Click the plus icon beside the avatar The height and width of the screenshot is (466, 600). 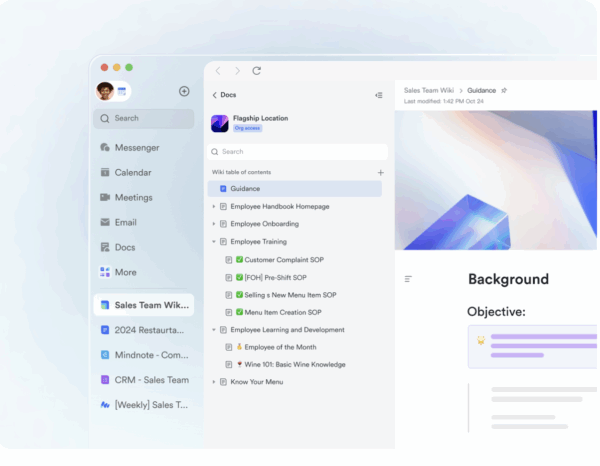click(184, 91)
